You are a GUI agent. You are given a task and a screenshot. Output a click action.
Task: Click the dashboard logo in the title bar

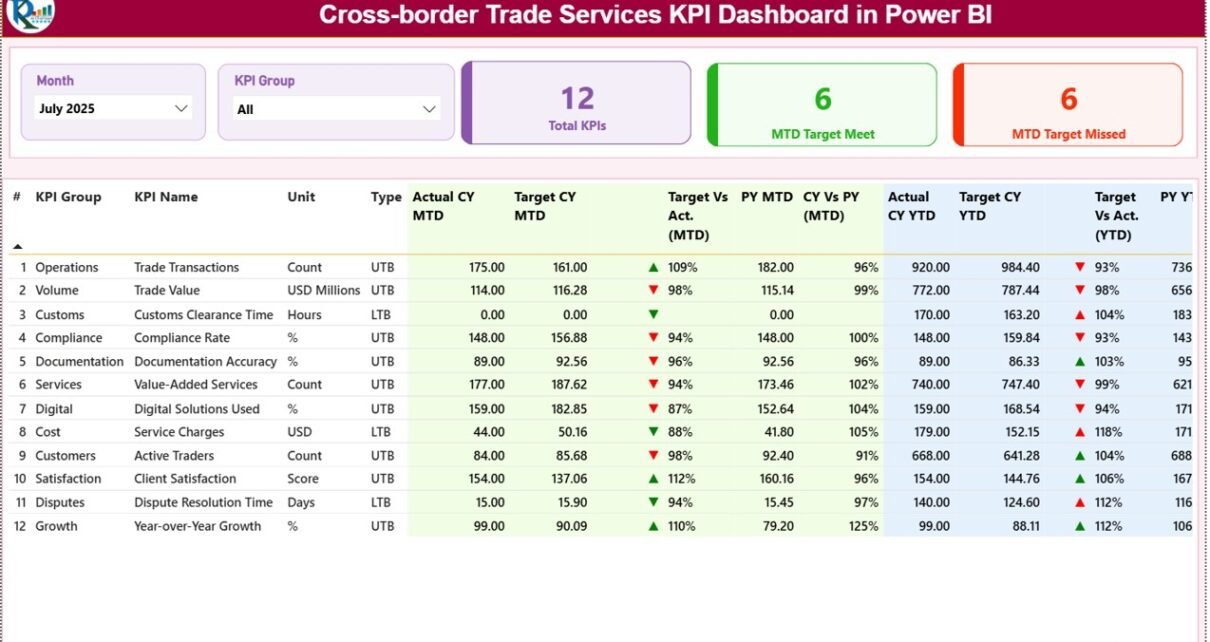click(30, 14)
